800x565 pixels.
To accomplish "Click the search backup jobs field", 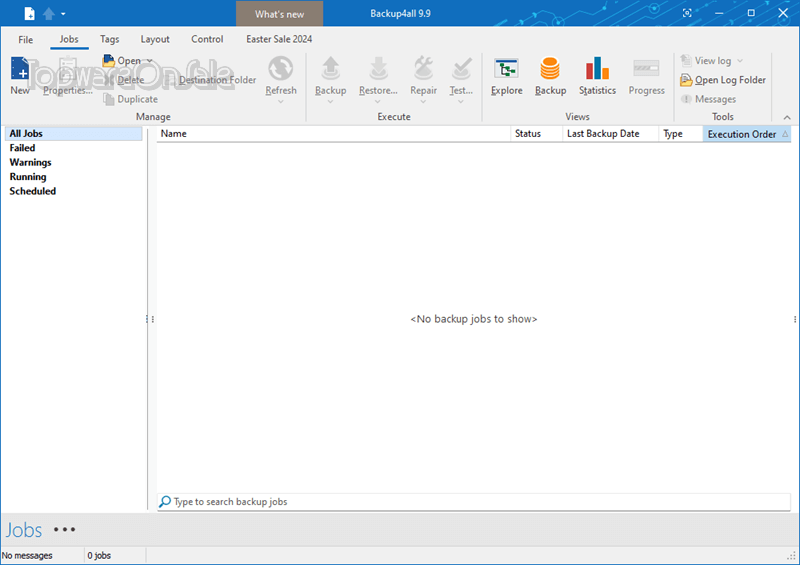I will [x=474, y=502].
